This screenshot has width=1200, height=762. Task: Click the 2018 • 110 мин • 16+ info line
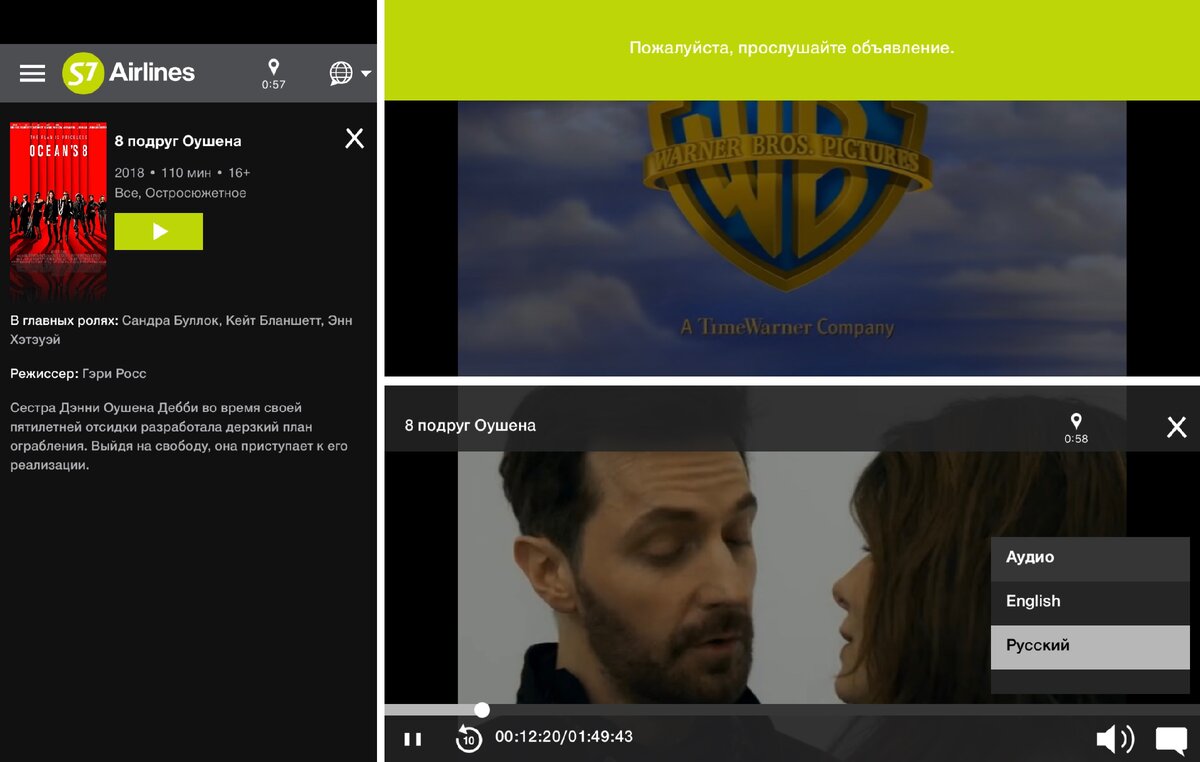182,172
